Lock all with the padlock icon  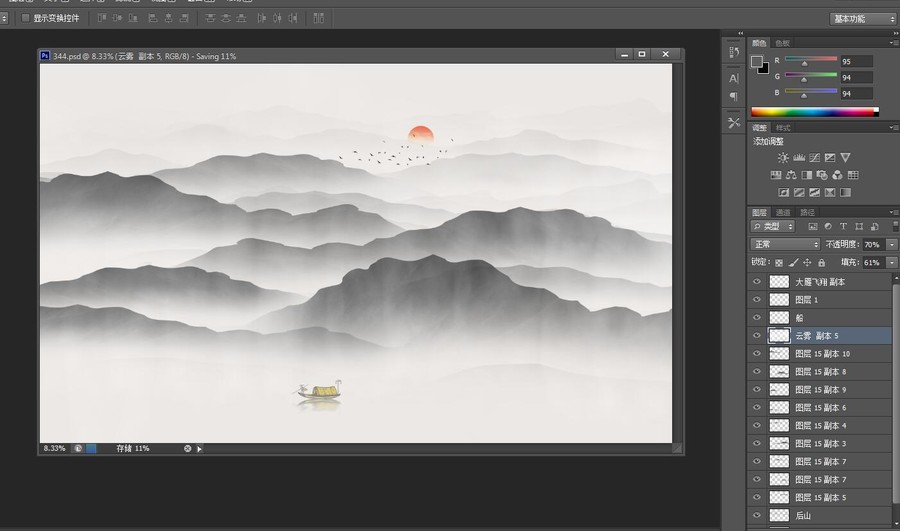point(821,262)
